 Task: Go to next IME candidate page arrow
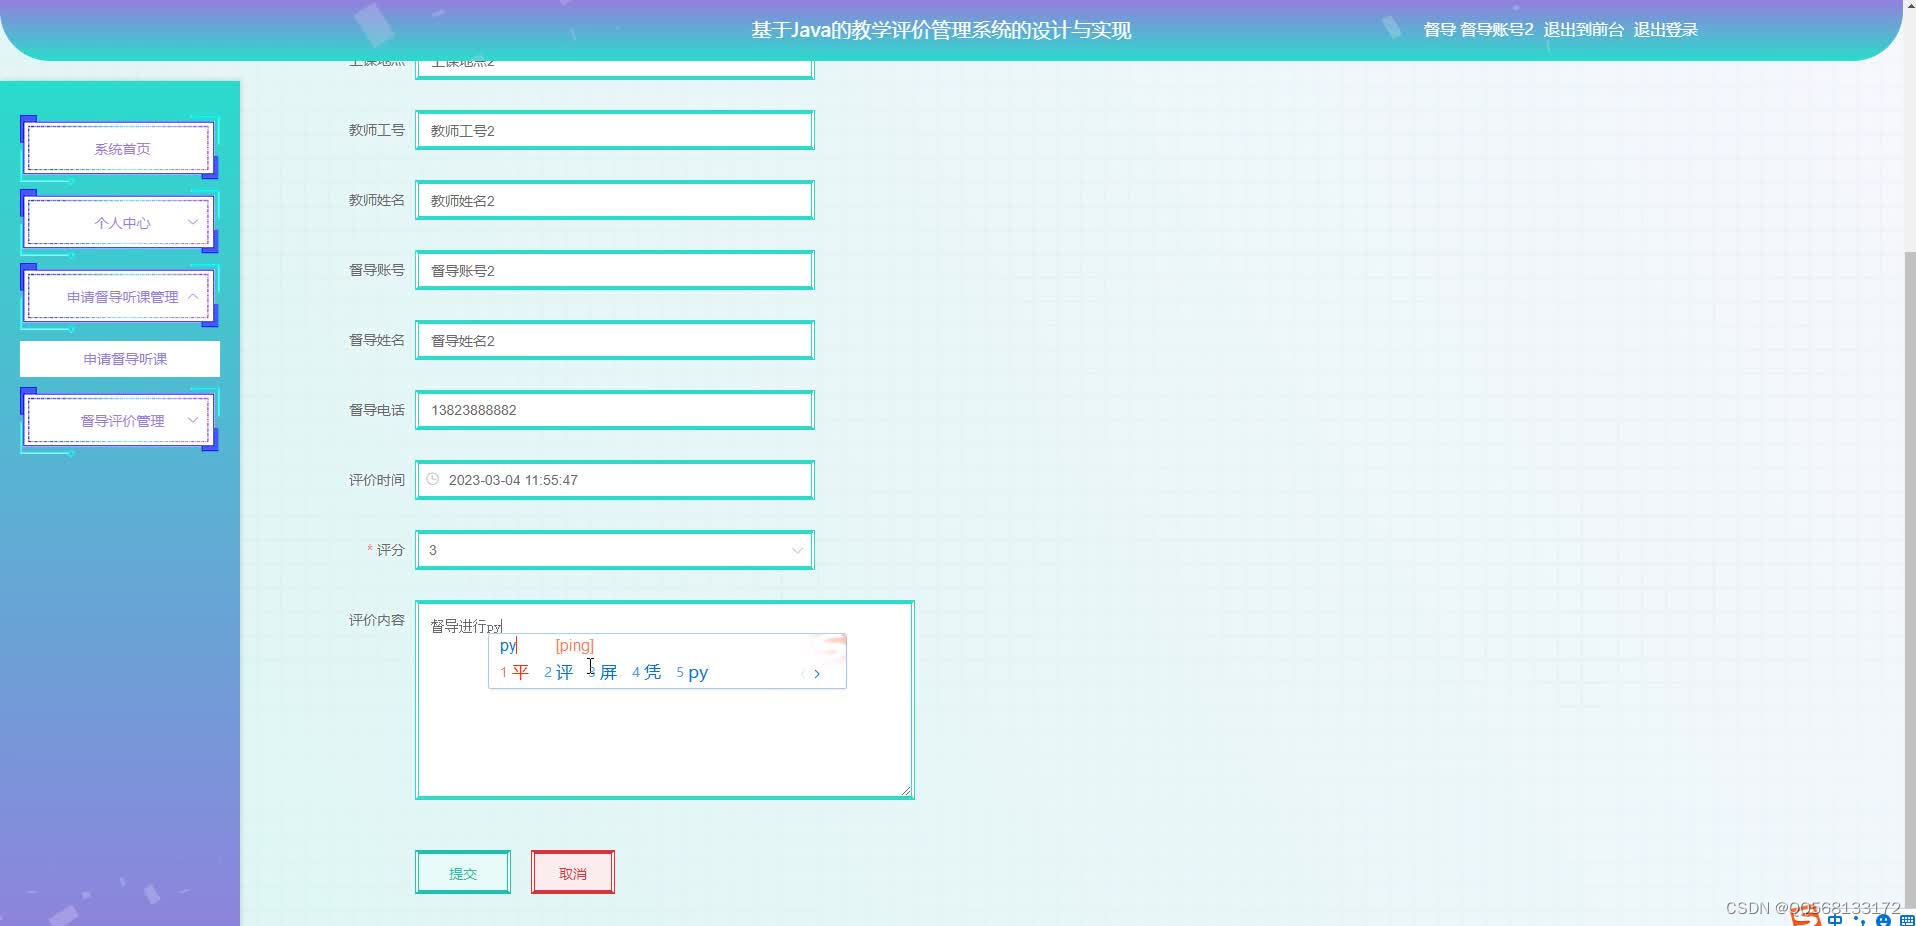coord(817,673)
